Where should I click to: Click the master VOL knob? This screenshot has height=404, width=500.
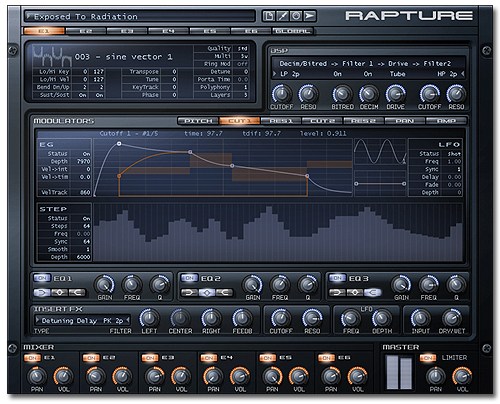[x=462, y=376]
